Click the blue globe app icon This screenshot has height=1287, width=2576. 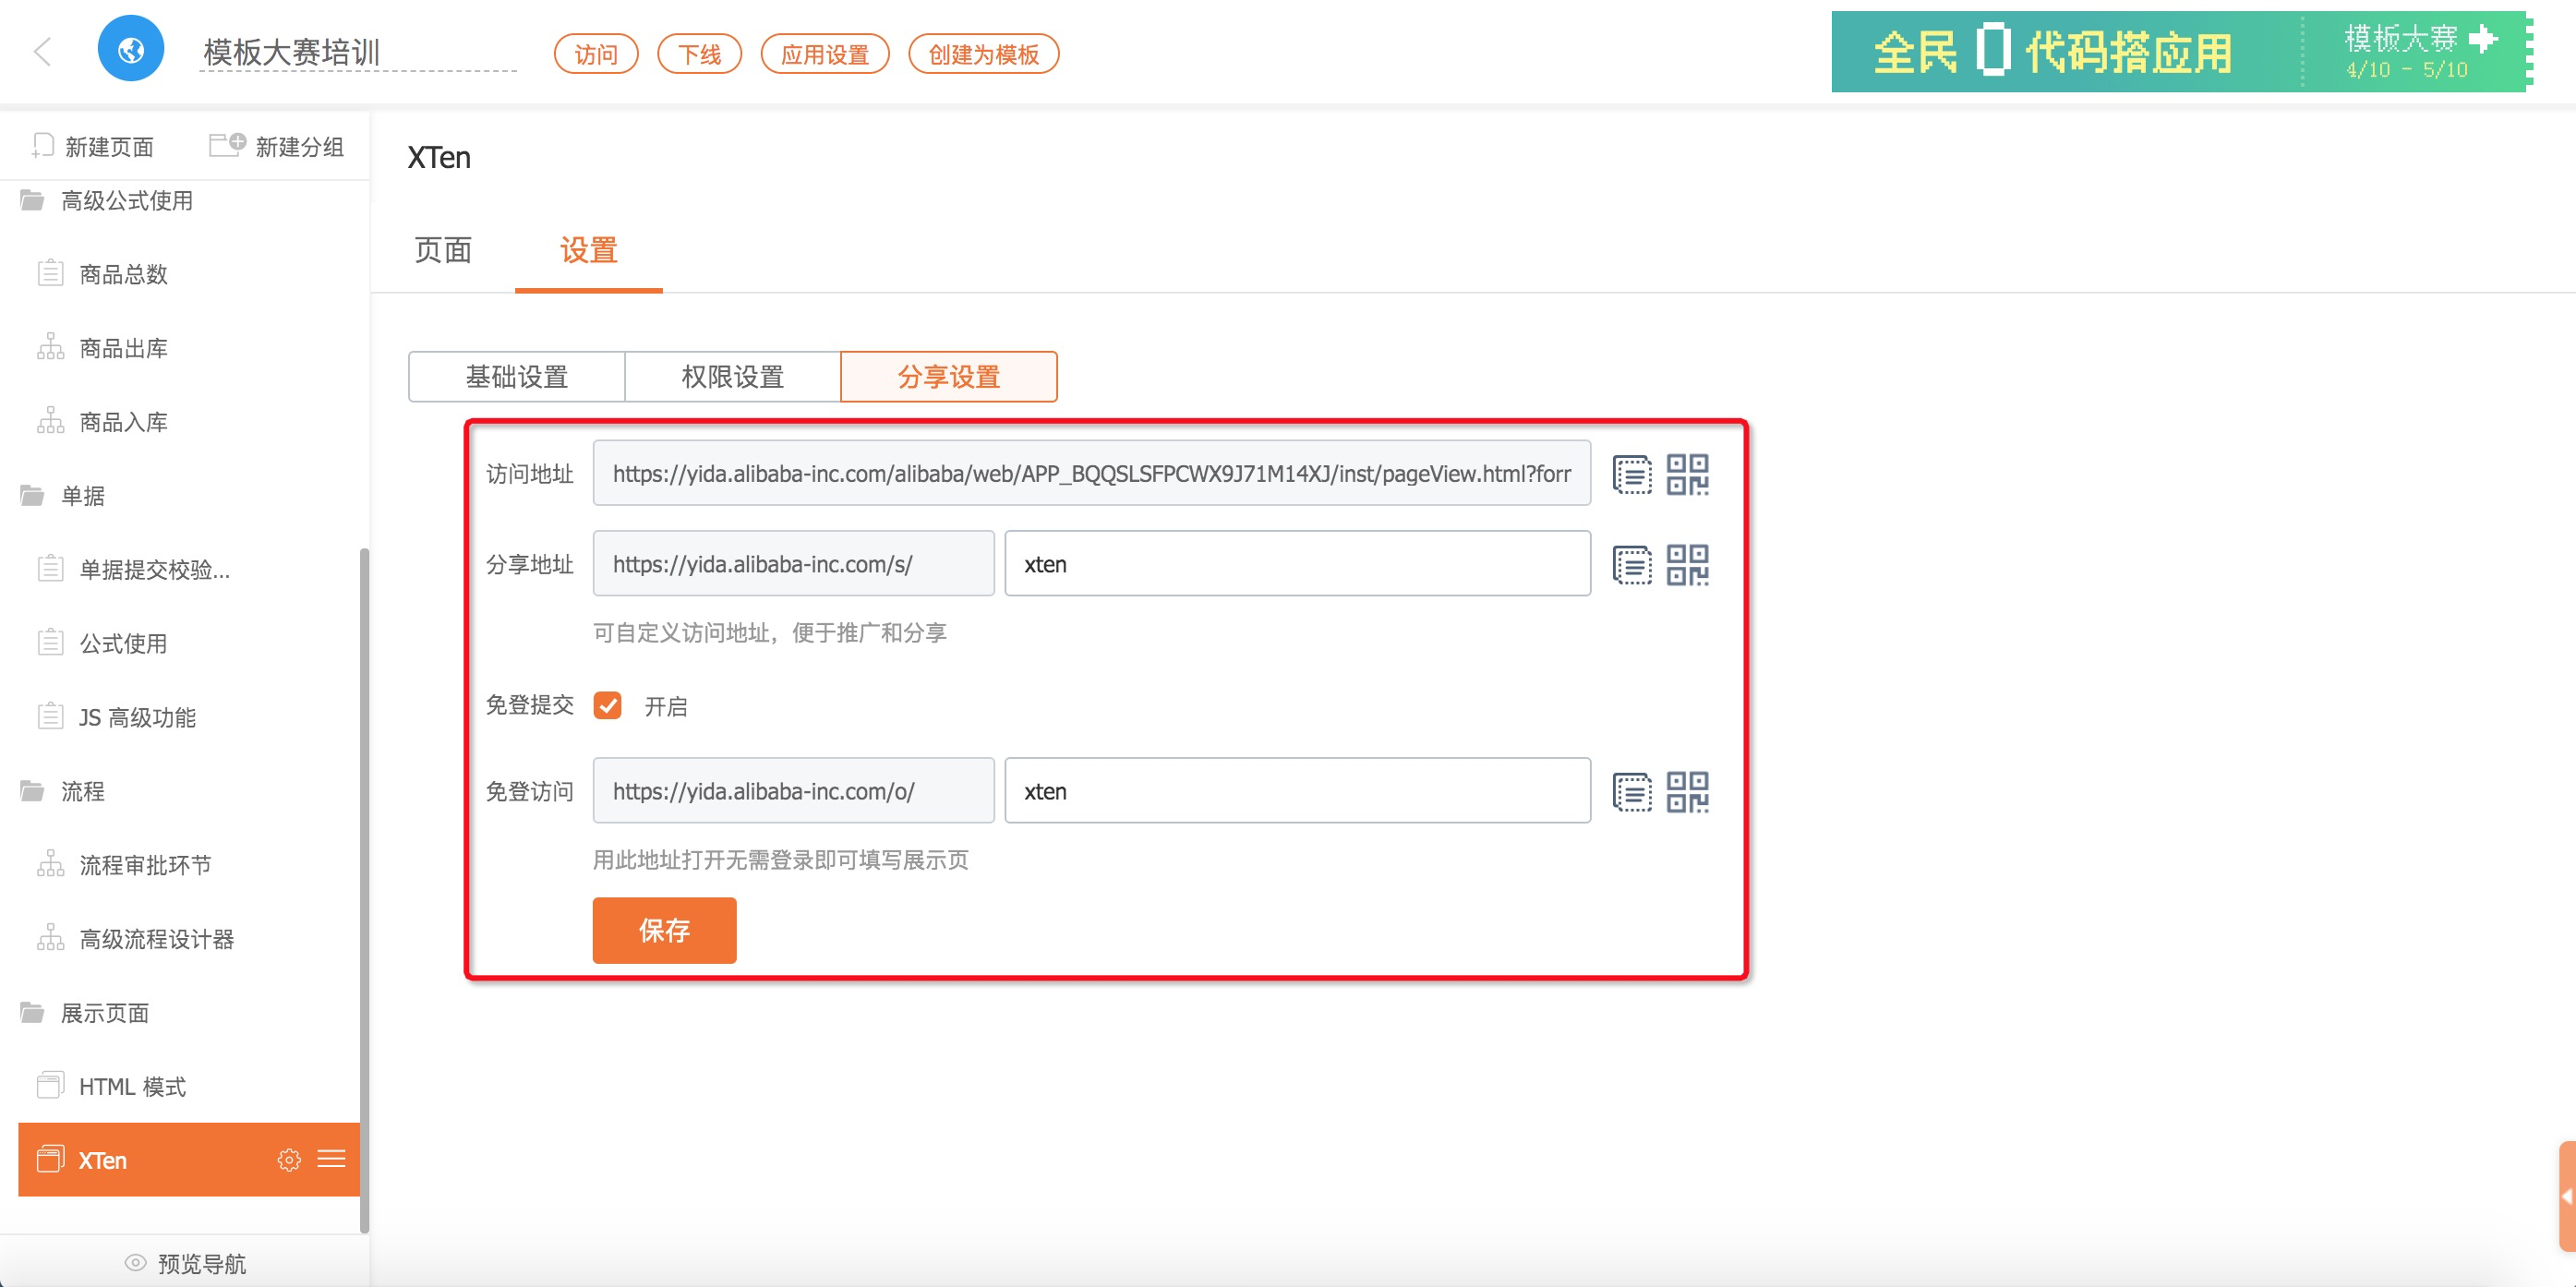point(131,49)
